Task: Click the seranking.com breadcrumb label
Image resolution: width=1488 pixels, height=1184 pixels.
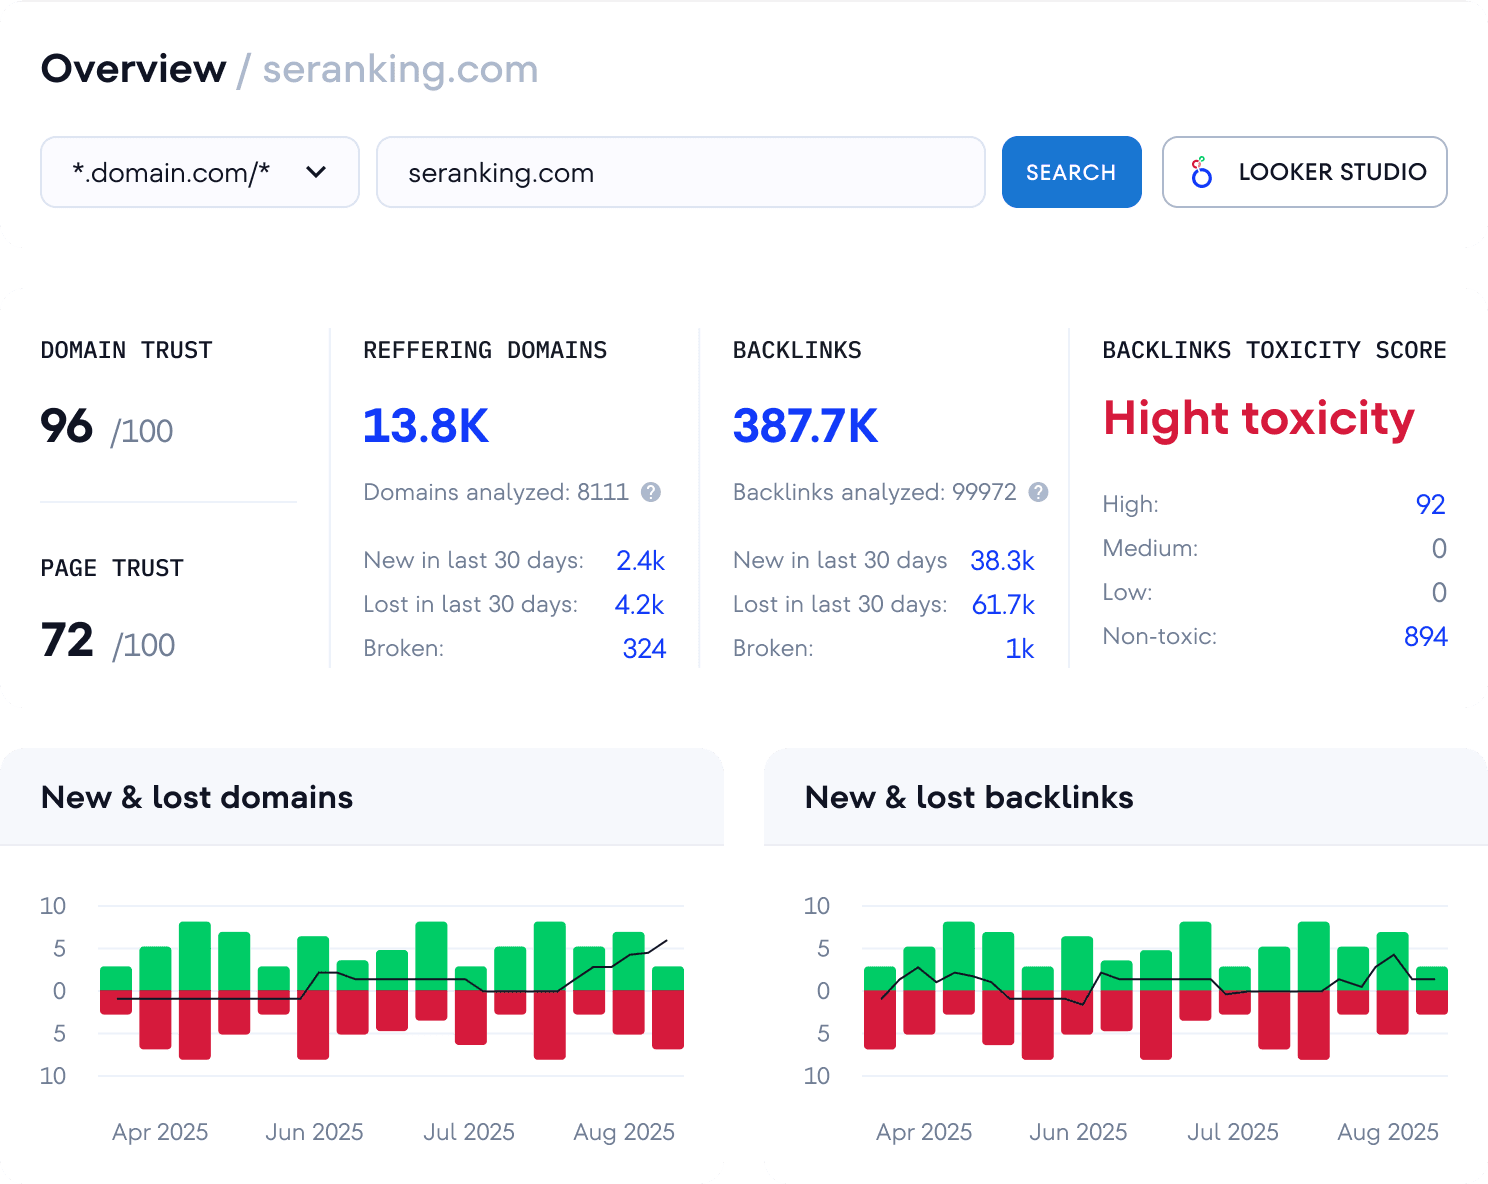Action: [x=399, y=70]
